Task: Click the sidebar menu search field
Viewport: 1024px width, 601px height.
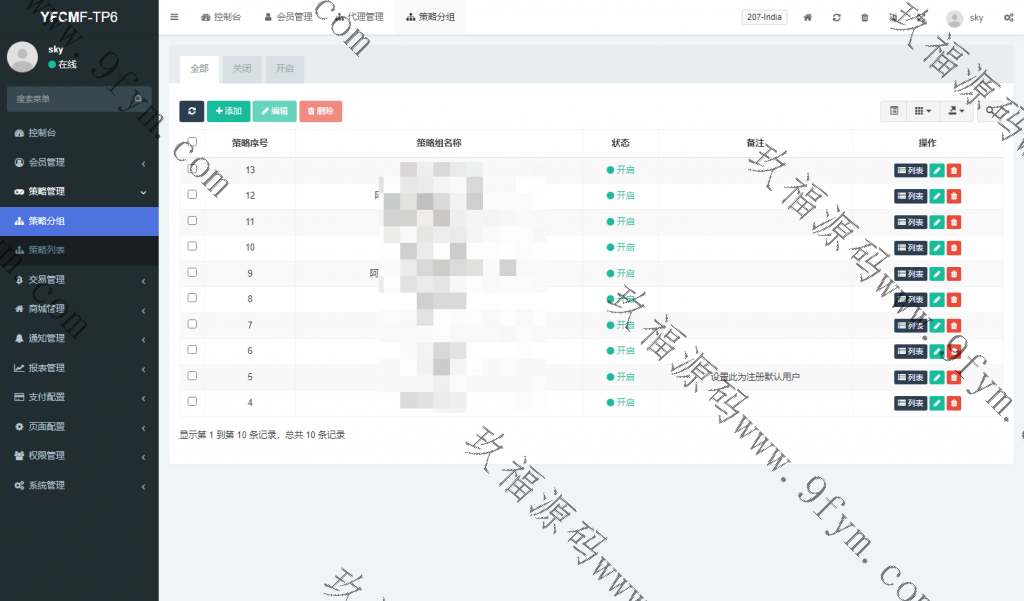Action: pyautogui.click(x=70, y=99)
